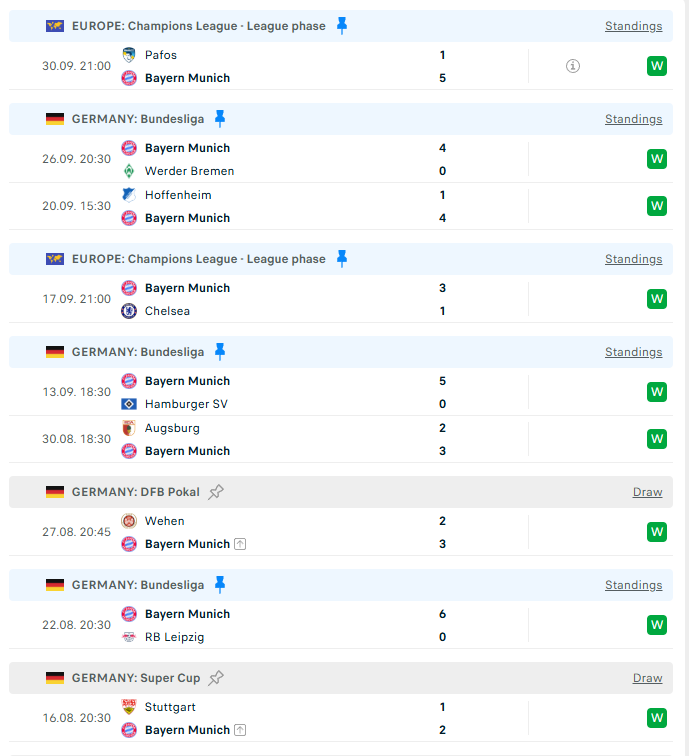
Task: Pin the DFB Pokal competition
Action: (x=216, y=492)
